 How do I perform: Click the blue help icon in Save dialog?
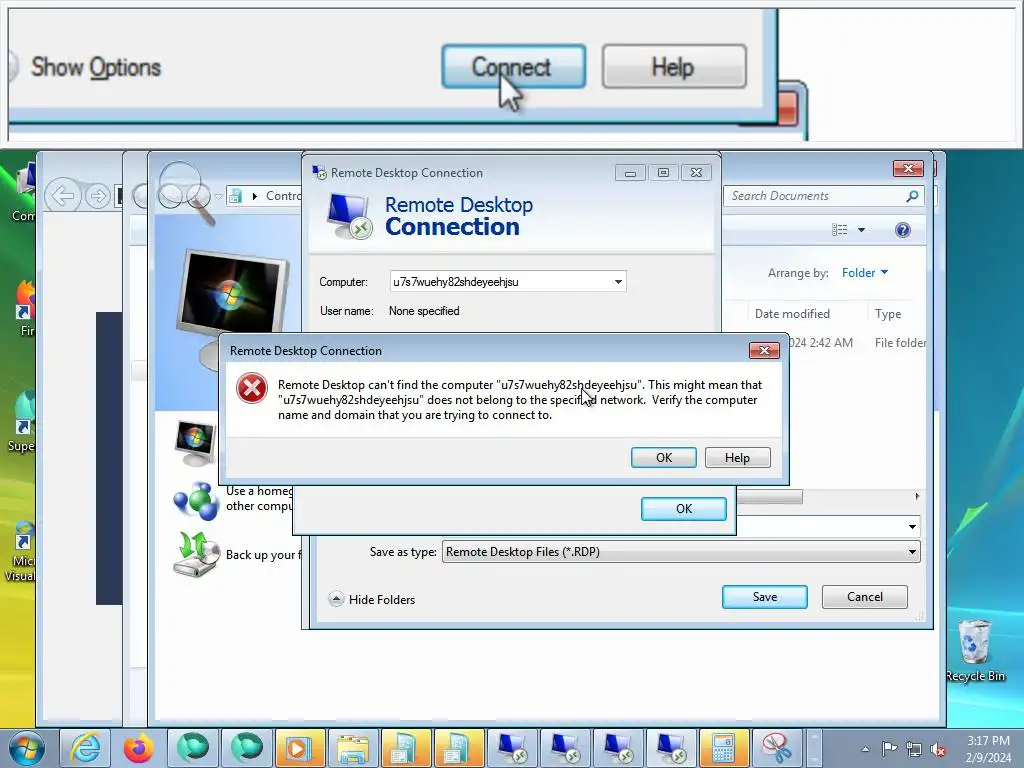point(903,230)
